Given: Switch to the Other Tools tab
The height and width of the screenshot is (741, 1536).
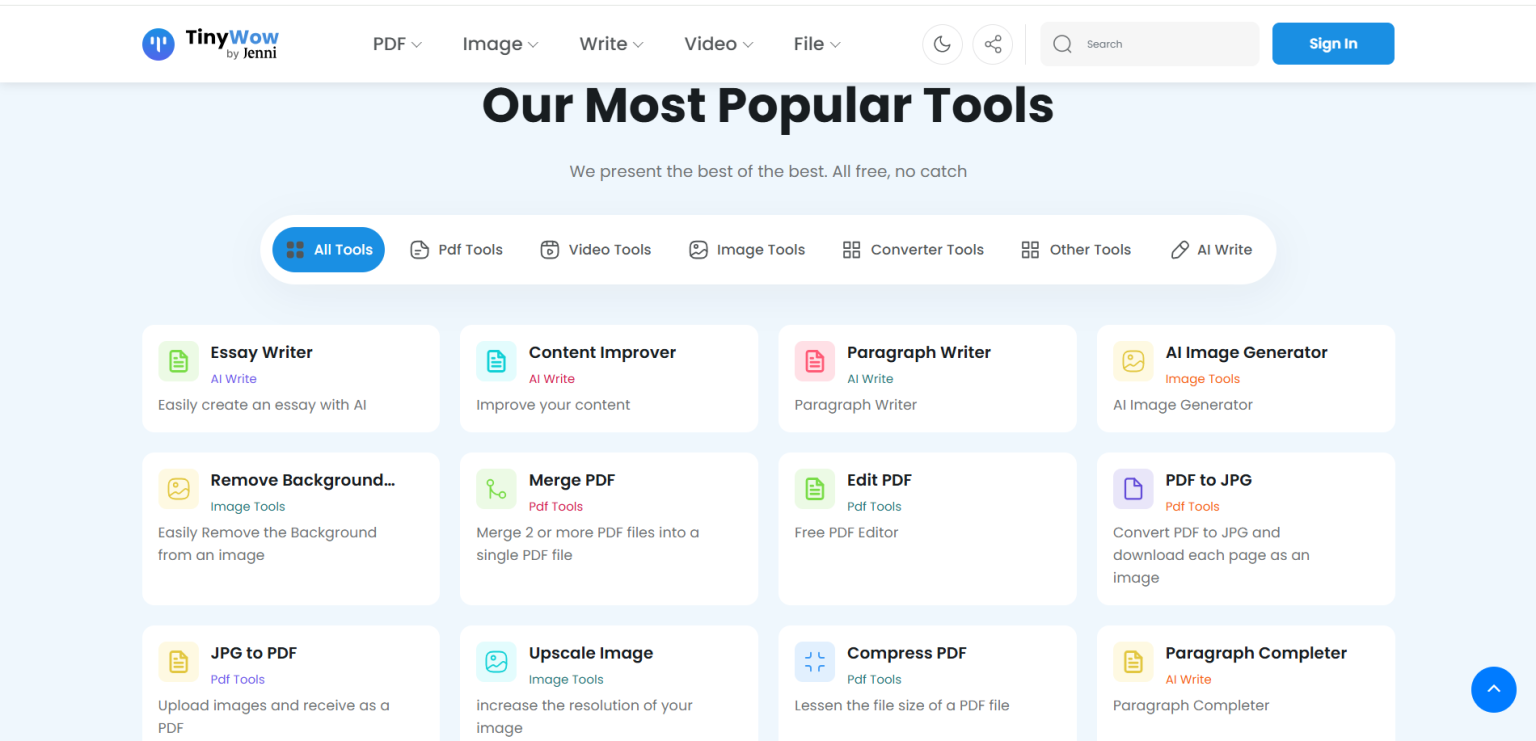Looking at the screenshot, I should click(1076, 250).
